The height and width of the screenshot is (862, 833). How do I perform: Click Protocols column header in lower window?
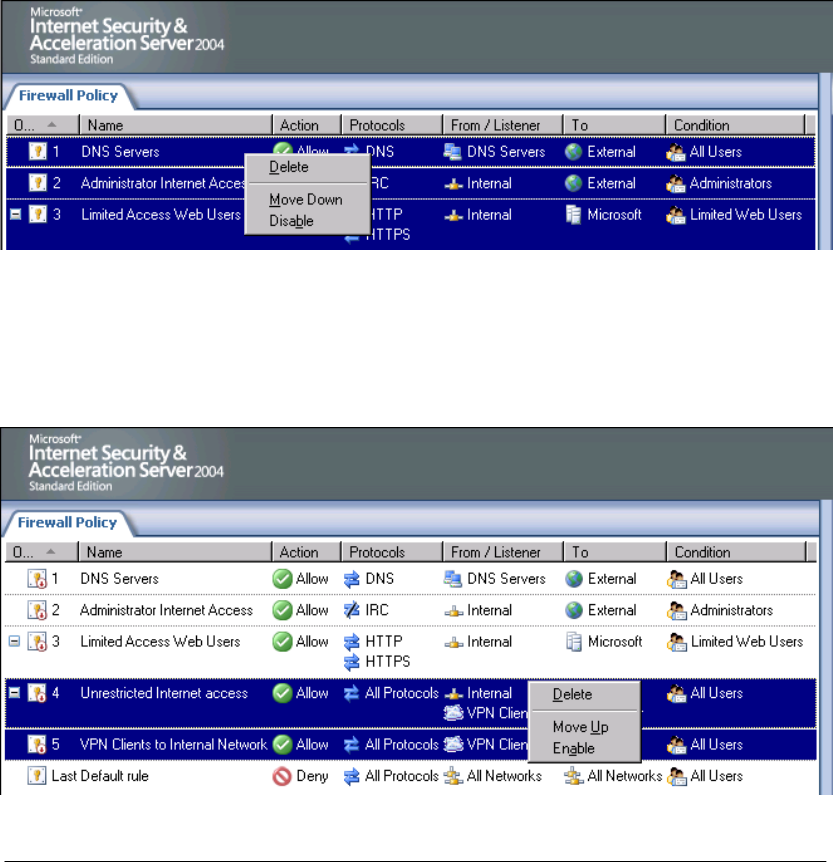click(392, 552)
